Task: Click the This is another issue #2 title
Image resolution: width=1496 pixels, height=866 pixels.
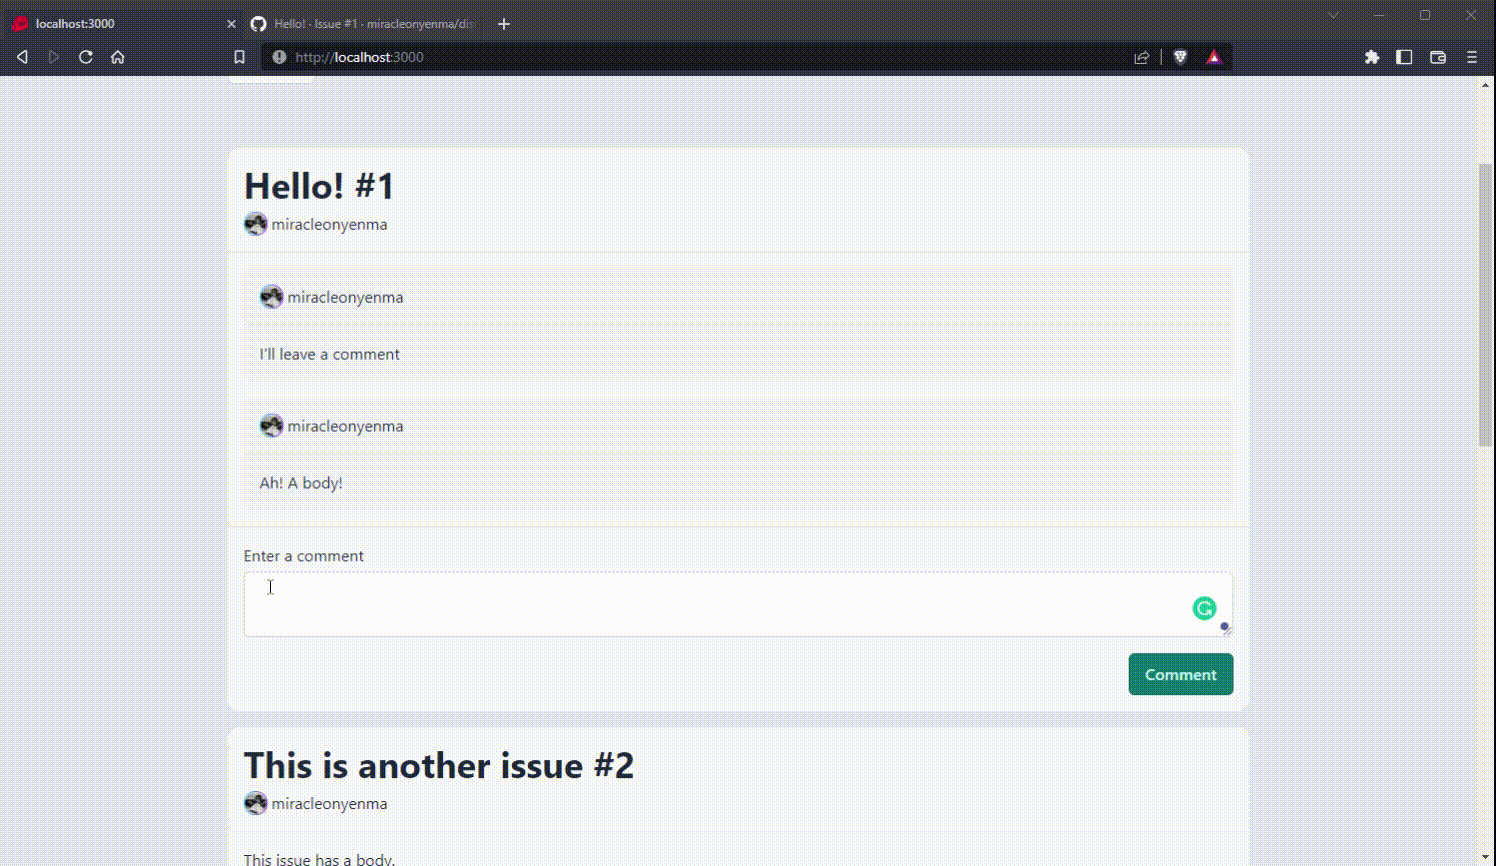Action: click(439, 765)
